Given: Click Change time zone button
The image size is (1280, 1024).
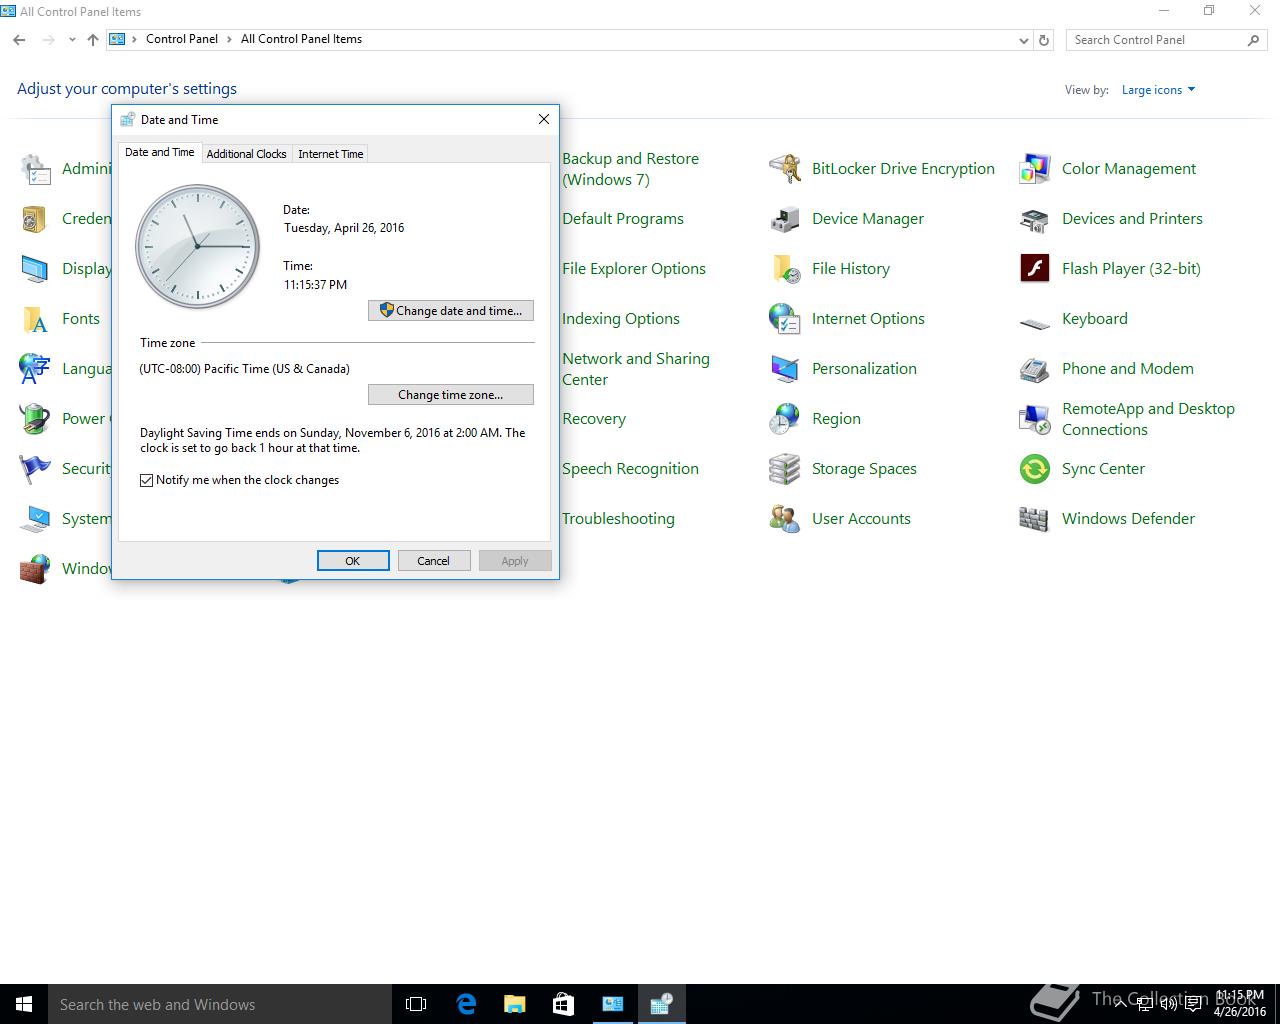Looking at the screenshot, I should pos(451,395).
